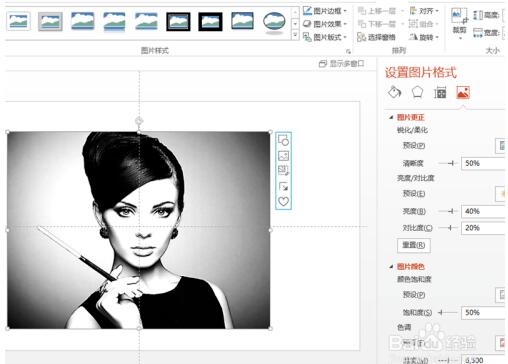This screenshot has width=508, height=364.
Task: Select the black-and-white woman picture
Action: point(139,230)
